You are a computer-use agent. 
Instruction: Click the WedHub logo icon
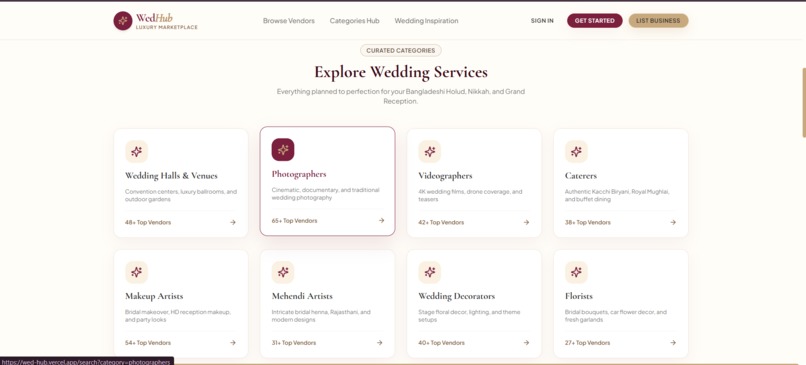[x=123, y=21]
